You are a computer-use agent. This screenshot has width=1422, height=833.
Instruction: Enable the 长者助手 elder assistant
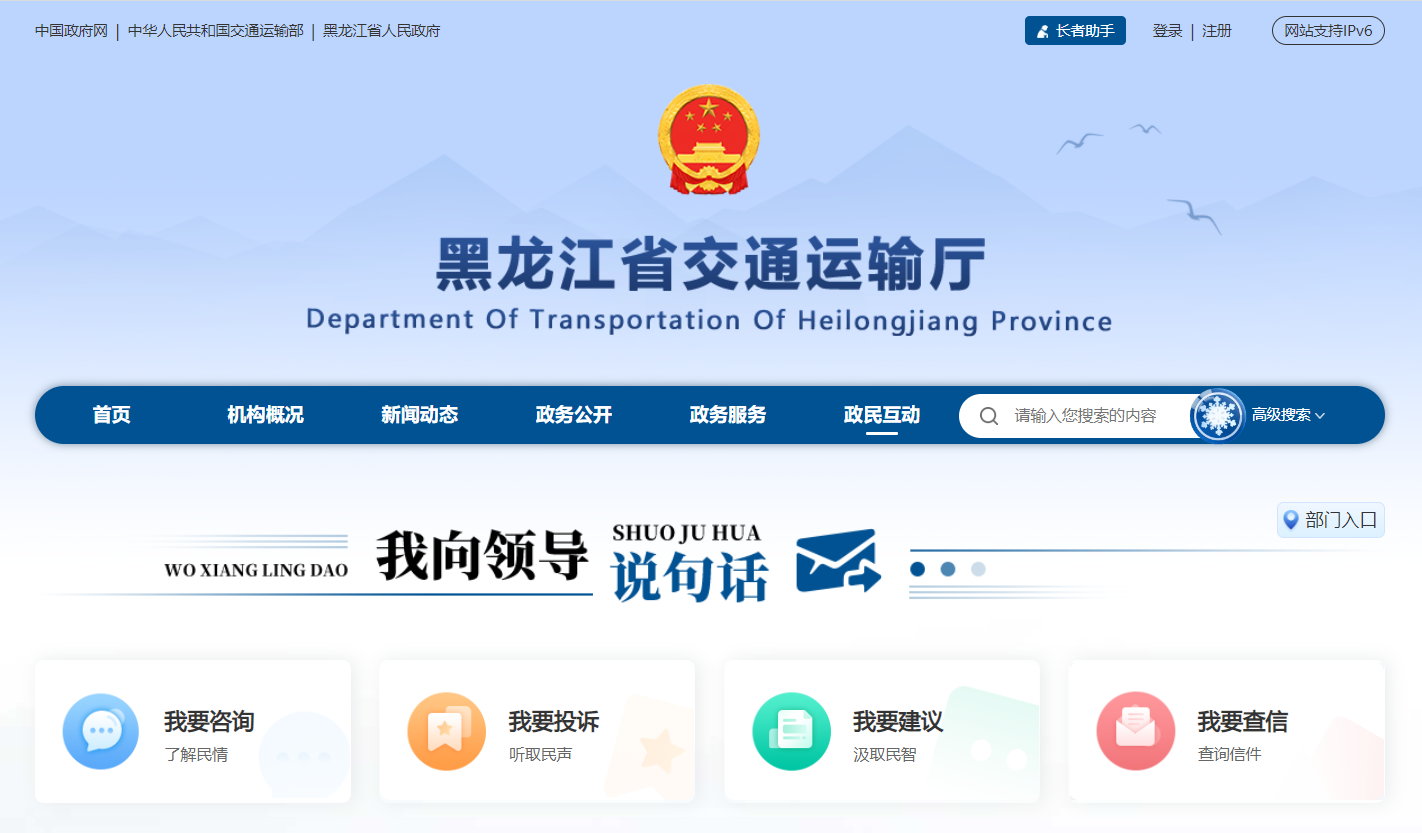coord(1075,31)
